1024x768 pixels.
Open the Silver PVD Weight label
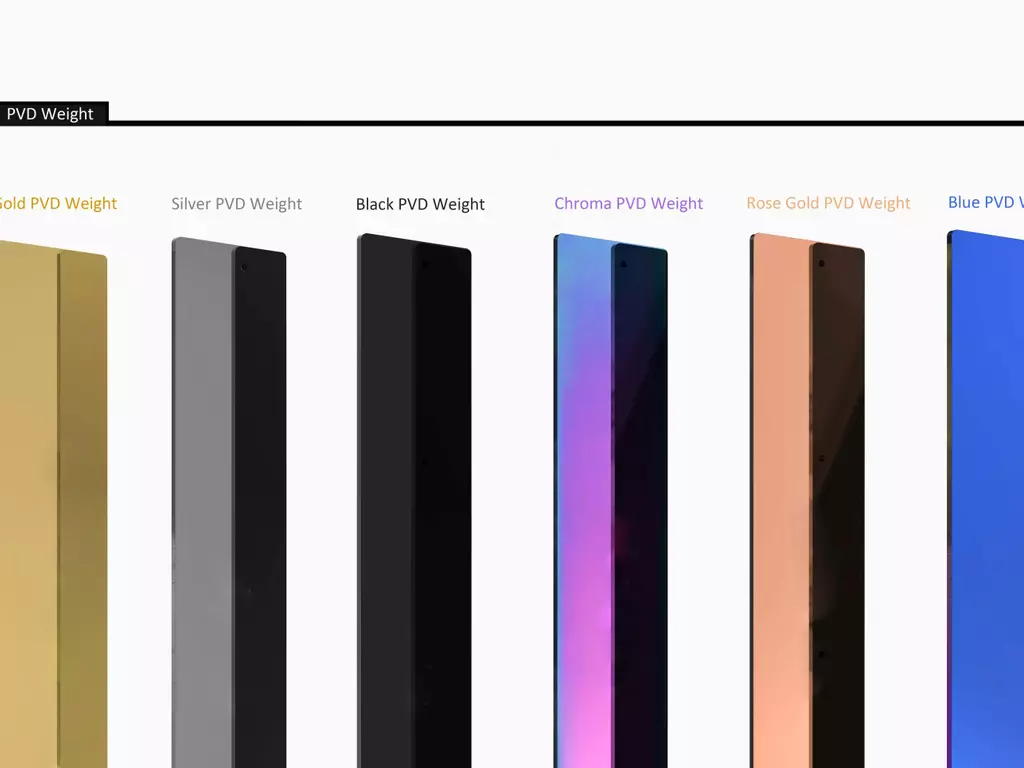[x=236, y=204]
